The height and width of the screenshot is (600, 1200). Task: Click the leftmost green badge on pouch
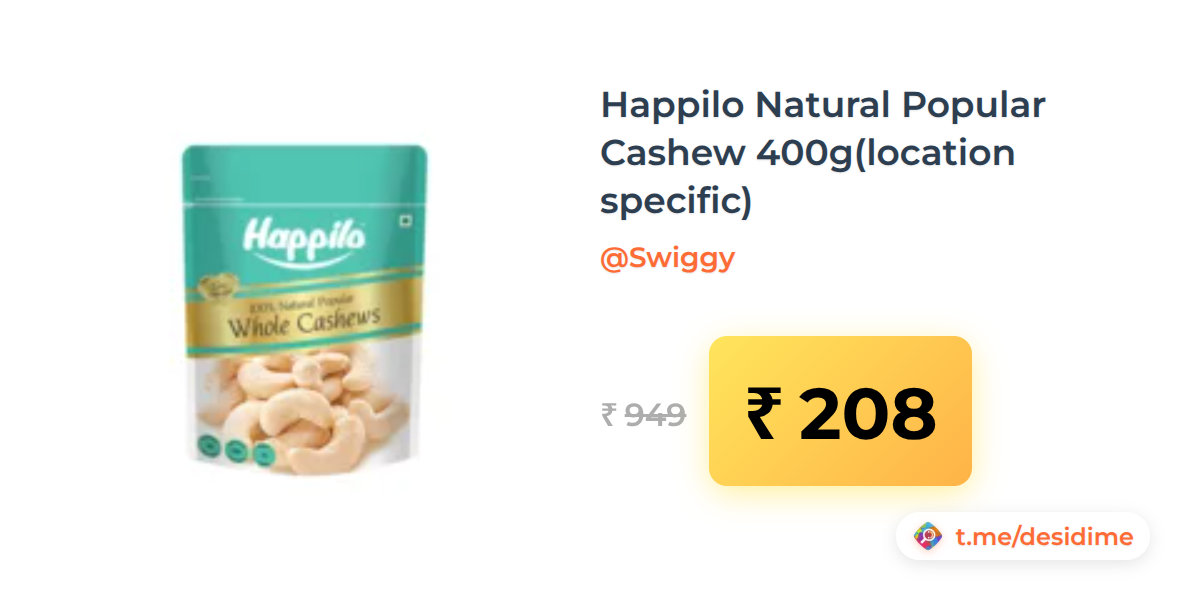coord(208,448)
